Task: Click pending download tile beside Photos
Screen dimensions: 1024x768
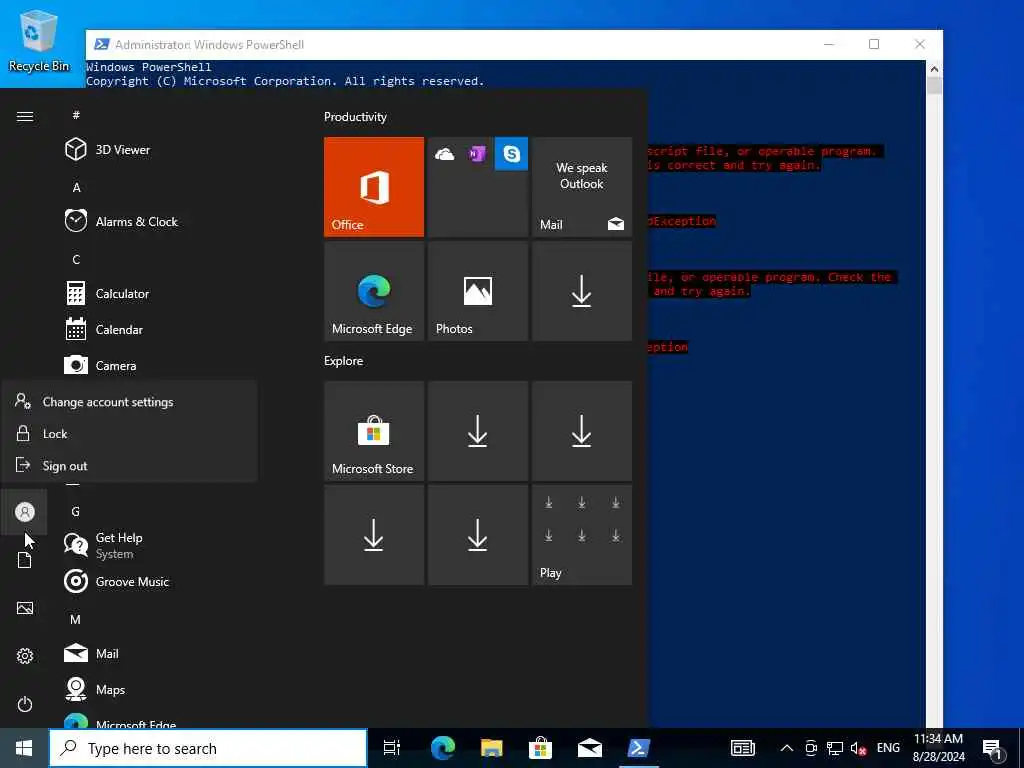Action: tap(582, 291)
